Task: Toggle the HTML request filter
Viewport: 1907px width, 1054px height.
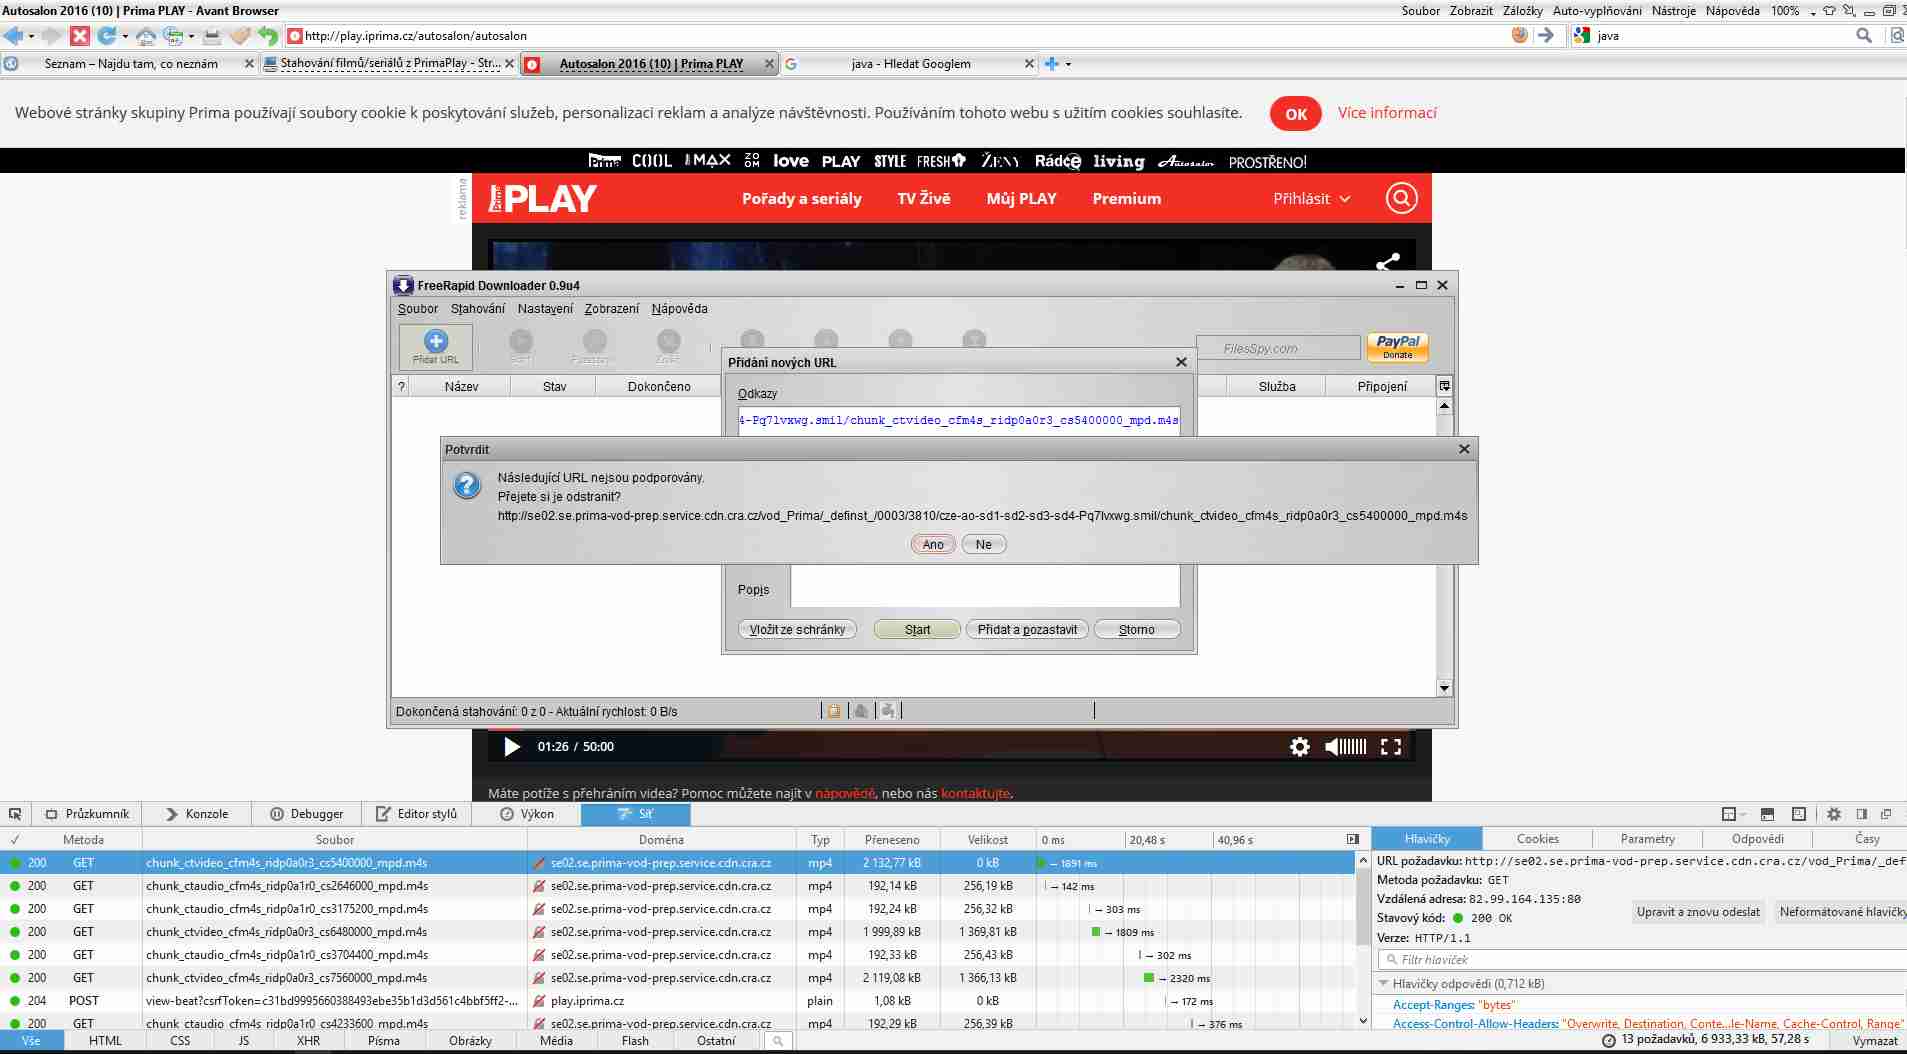Action: [105, 1041]
